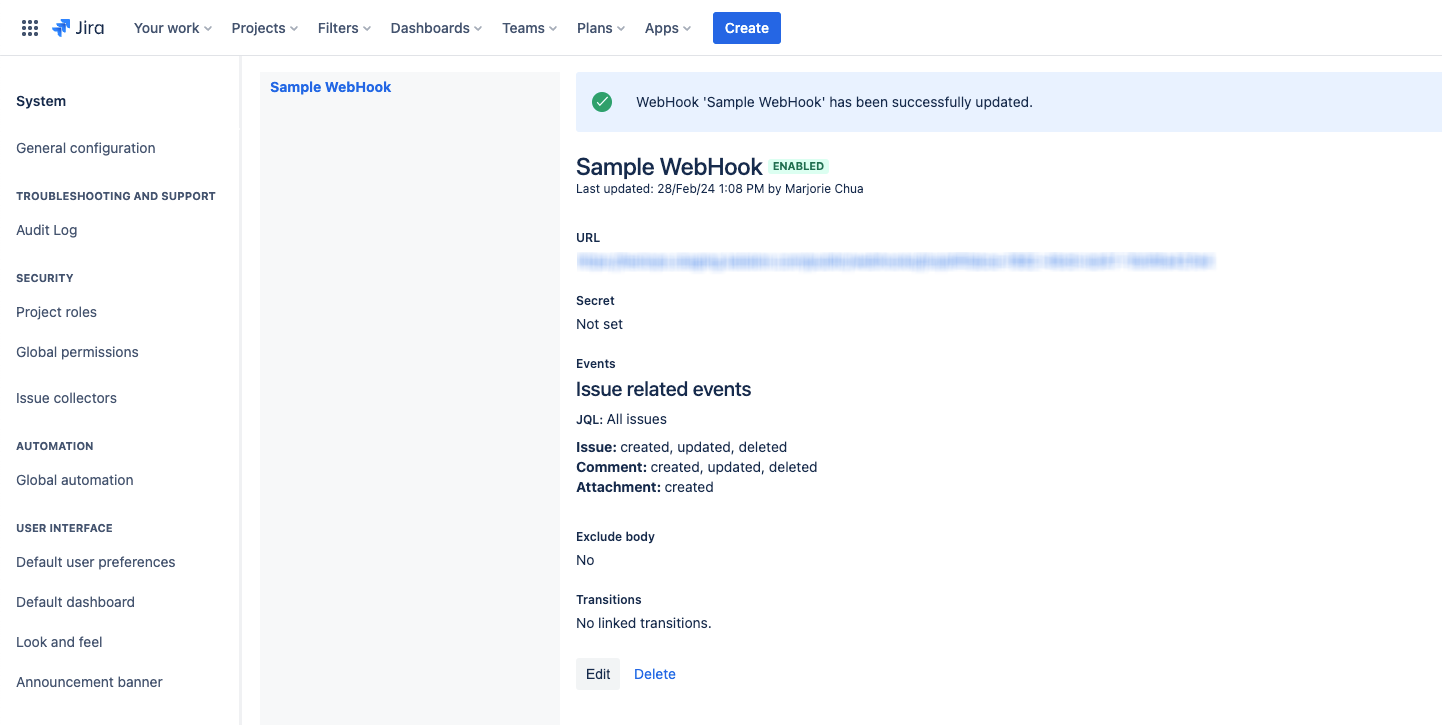Open the Dashboards dropdown
The width and height of the screenshot is (1442, 725).
pyautogui.click(x=435, y=28)
